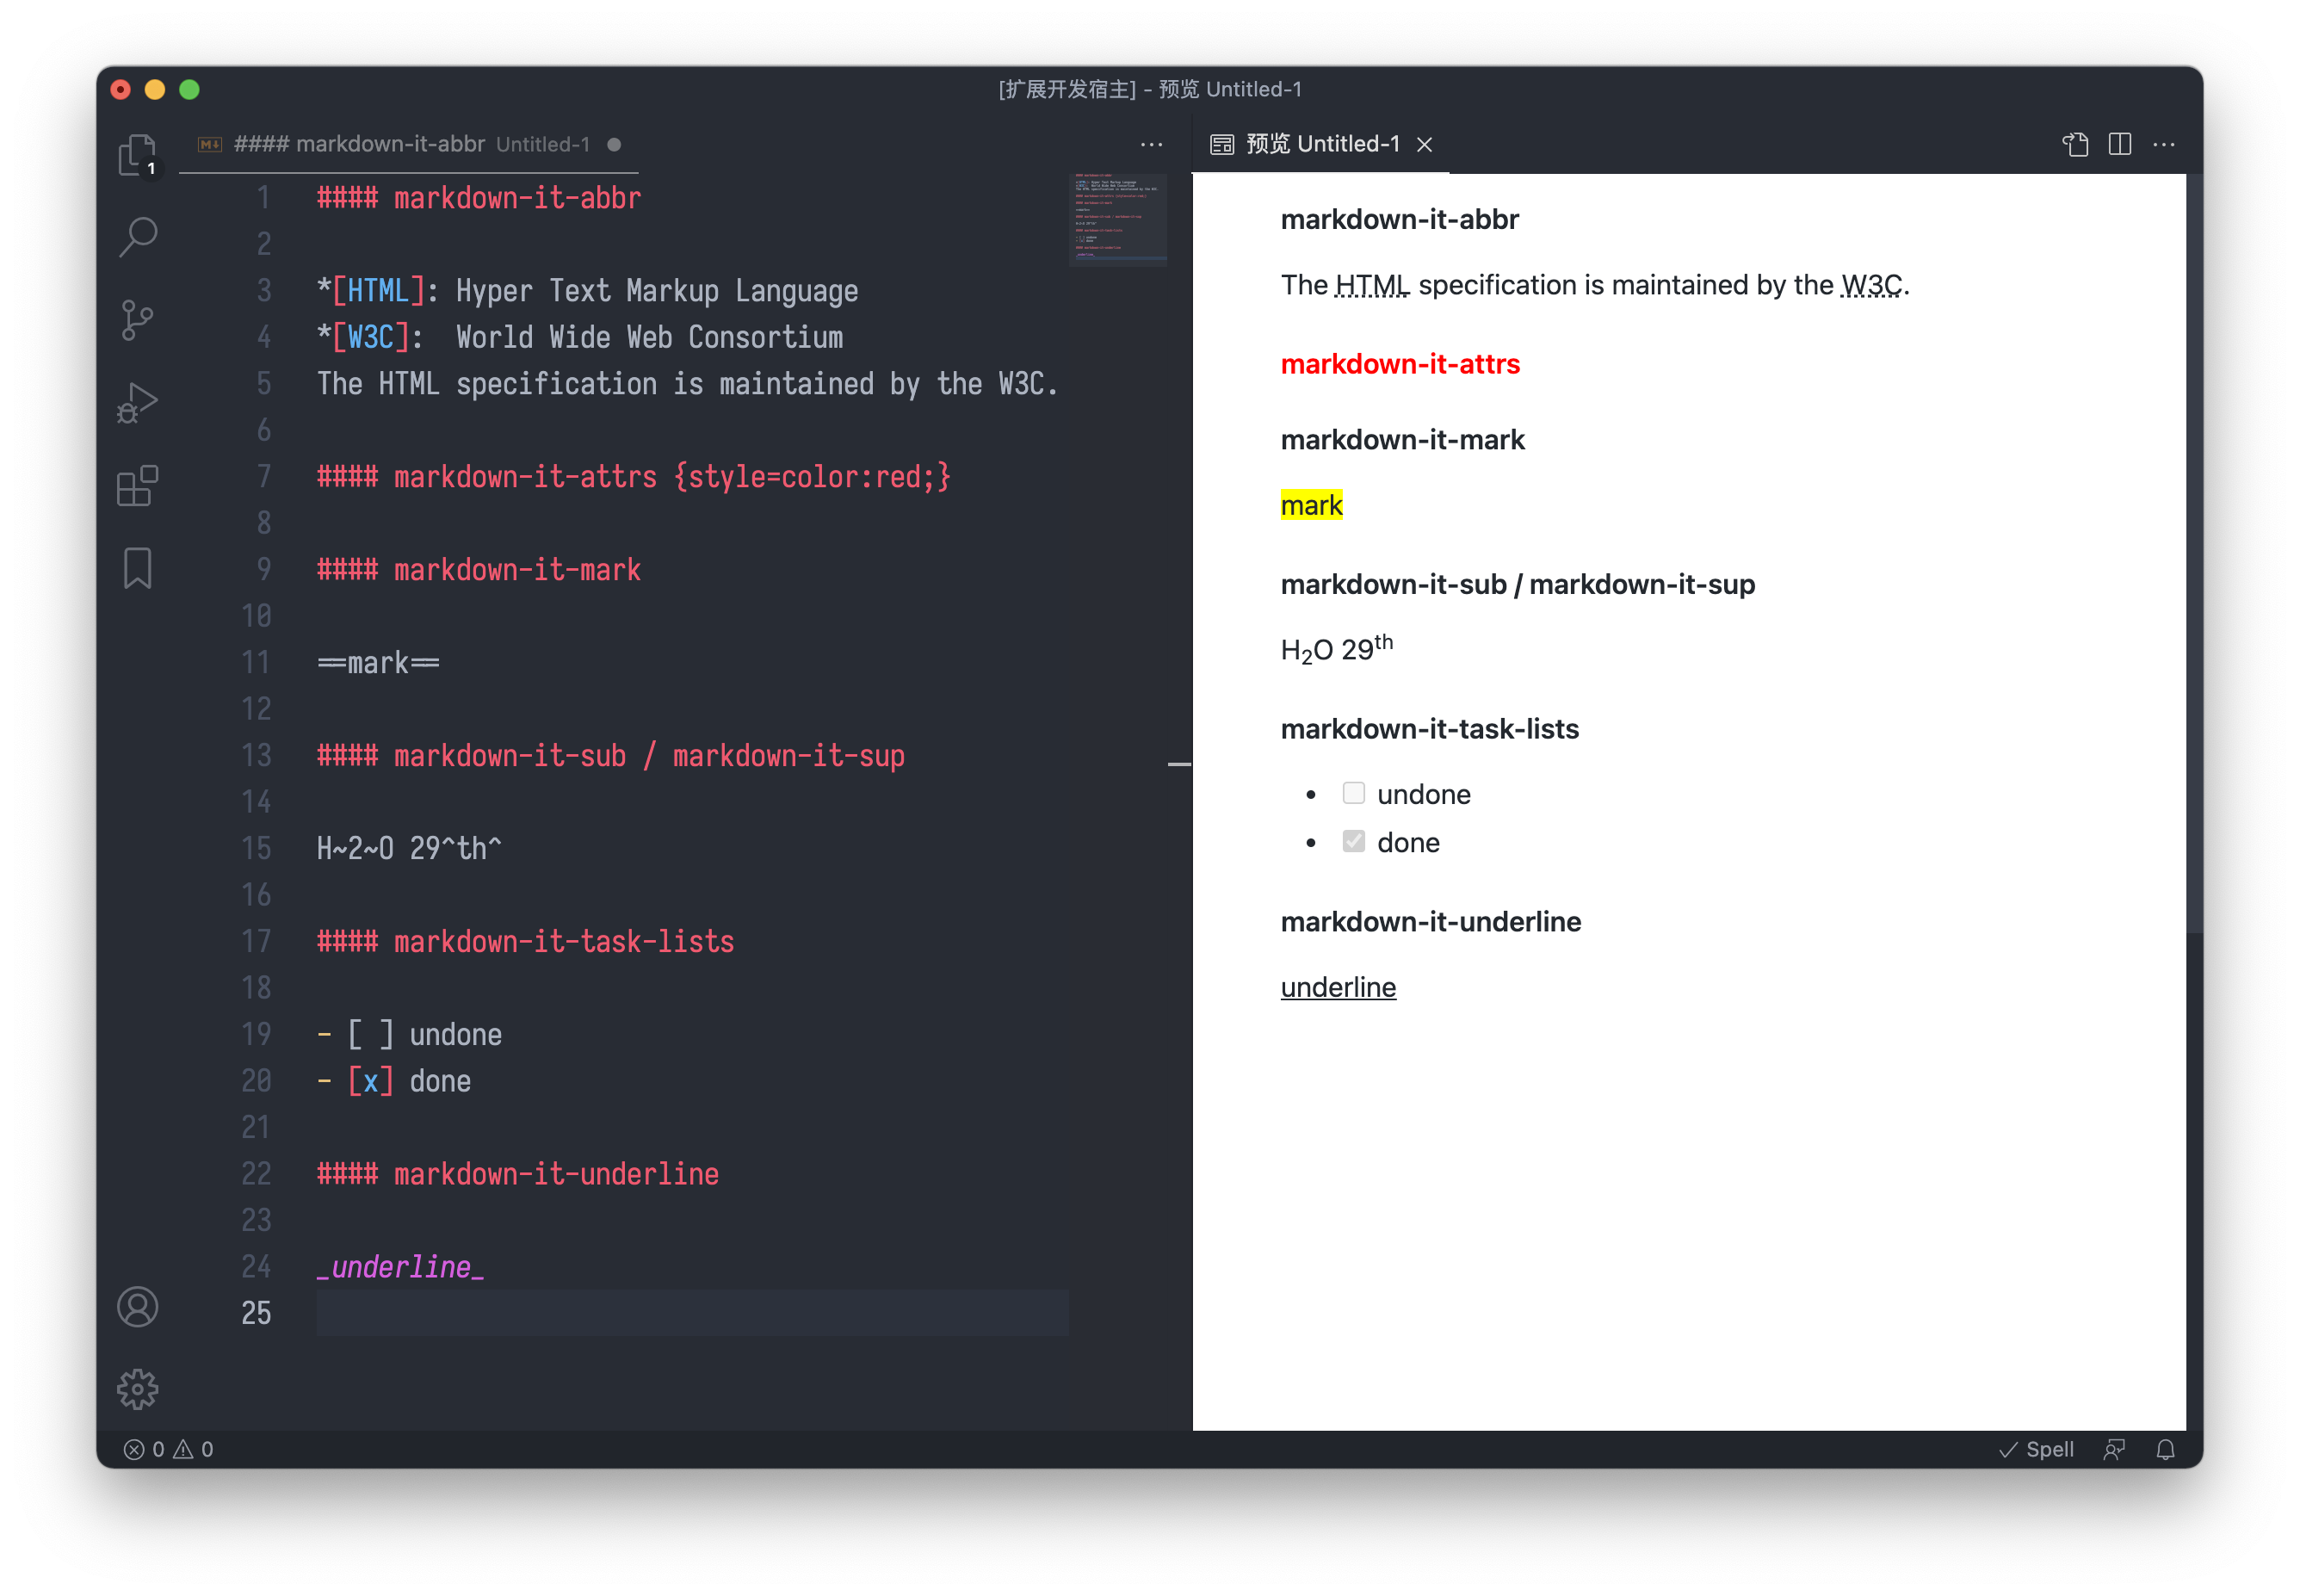The height and width of the screenshot is (1596, 2300).
Task: Open the Source Control view
Action: point(138,320)
